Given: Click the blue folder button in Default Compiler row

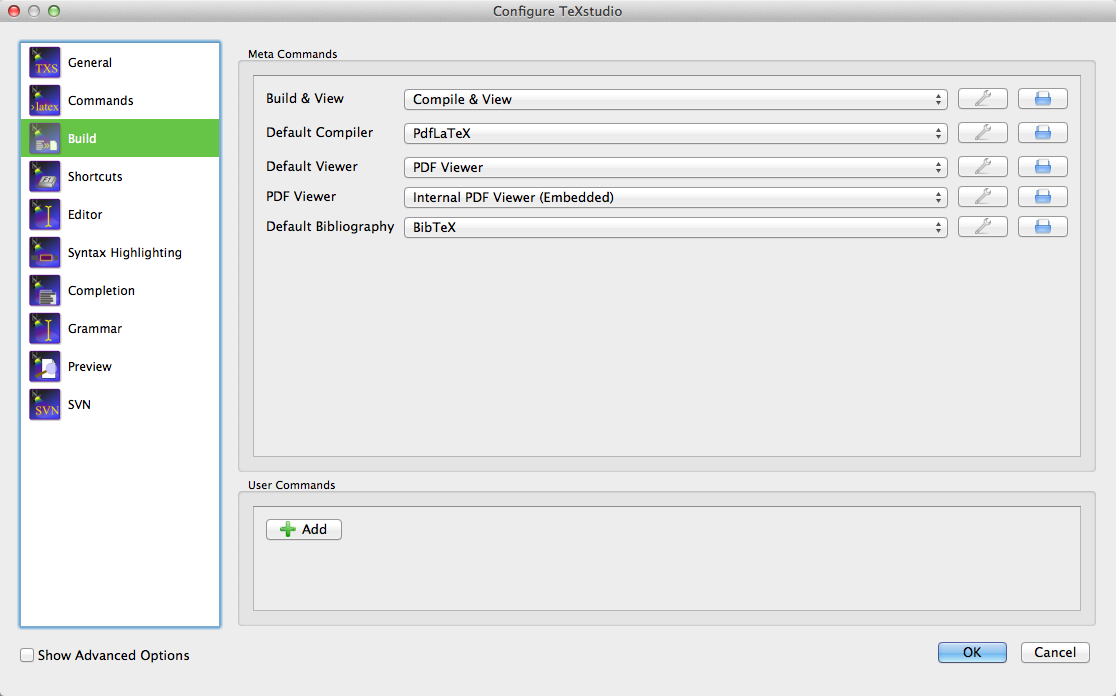Looking at the screenshot, I should (1043, 133).
